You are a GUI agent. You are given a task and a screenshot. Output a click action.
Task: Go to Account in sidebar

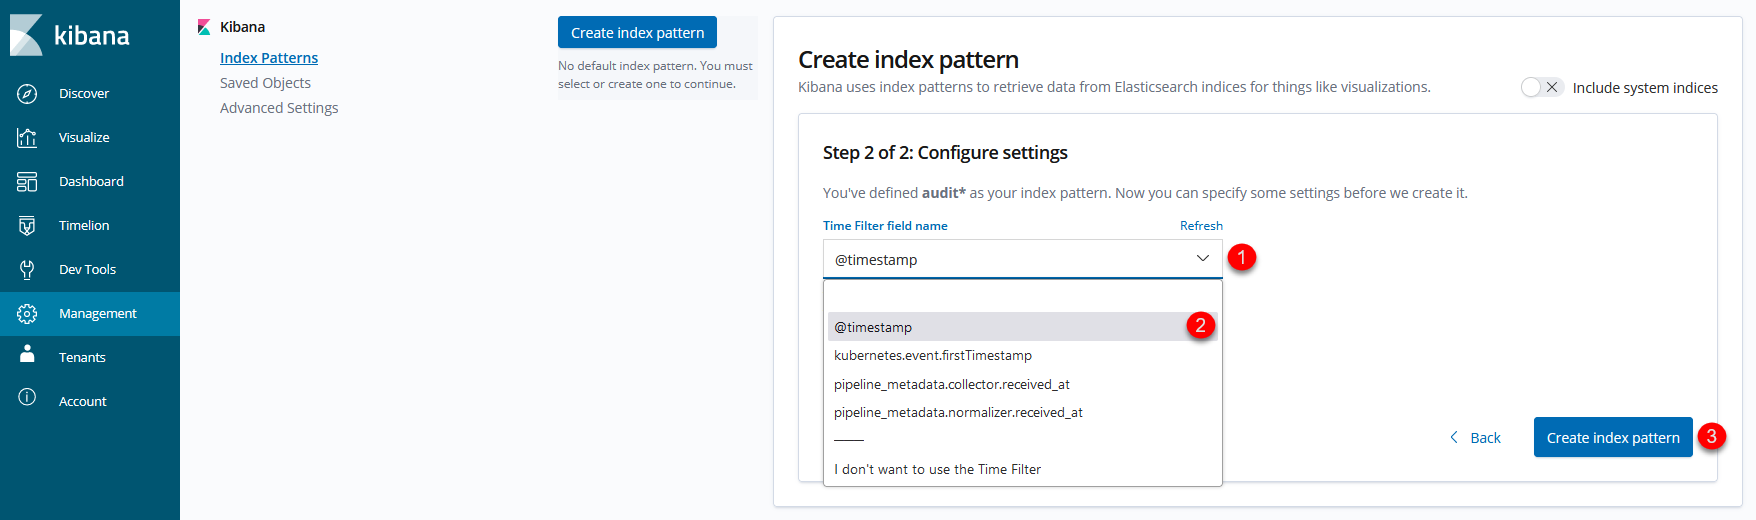[x=82, y=401]
